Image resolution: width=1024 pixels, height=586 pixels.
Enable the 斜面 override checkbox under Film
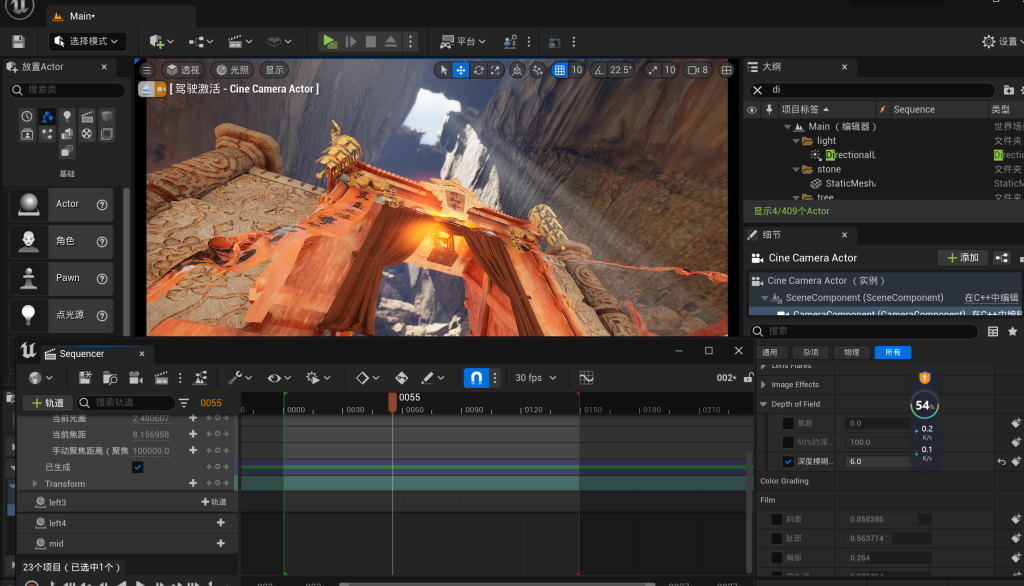pyautogui.click(x=776, y=519)
